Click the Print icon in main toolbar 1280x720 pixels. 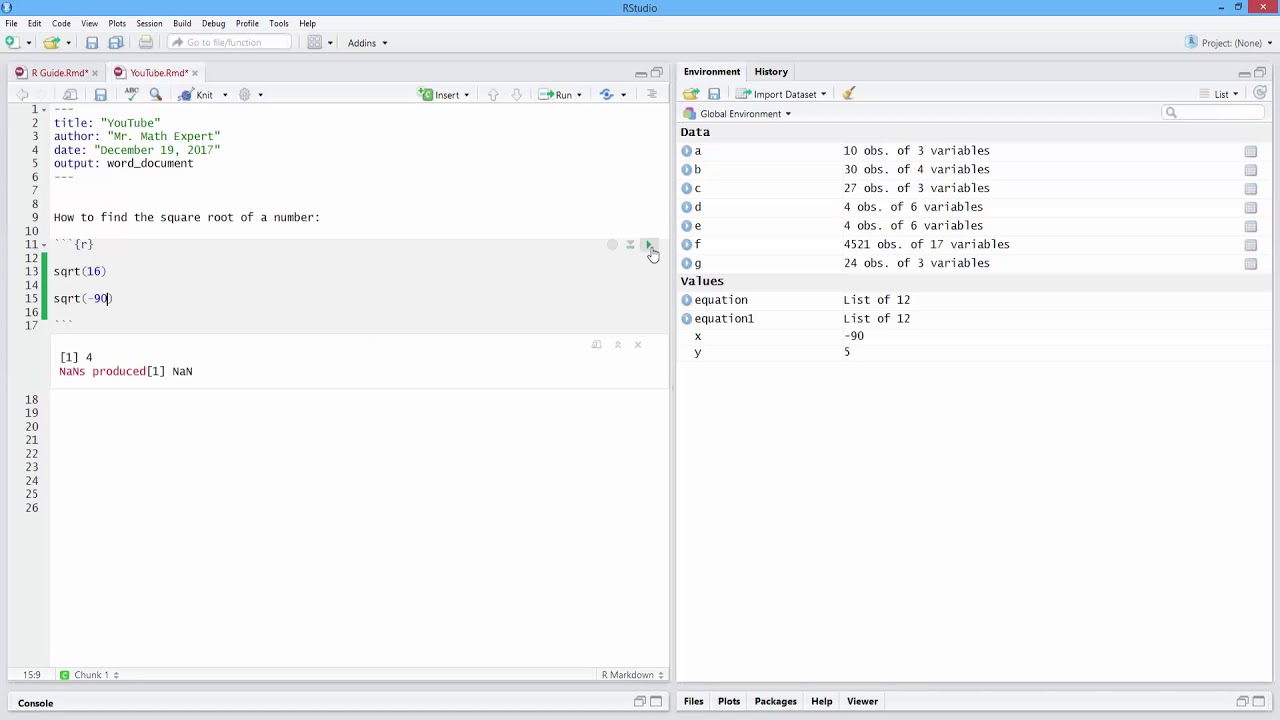click(146, 42)
